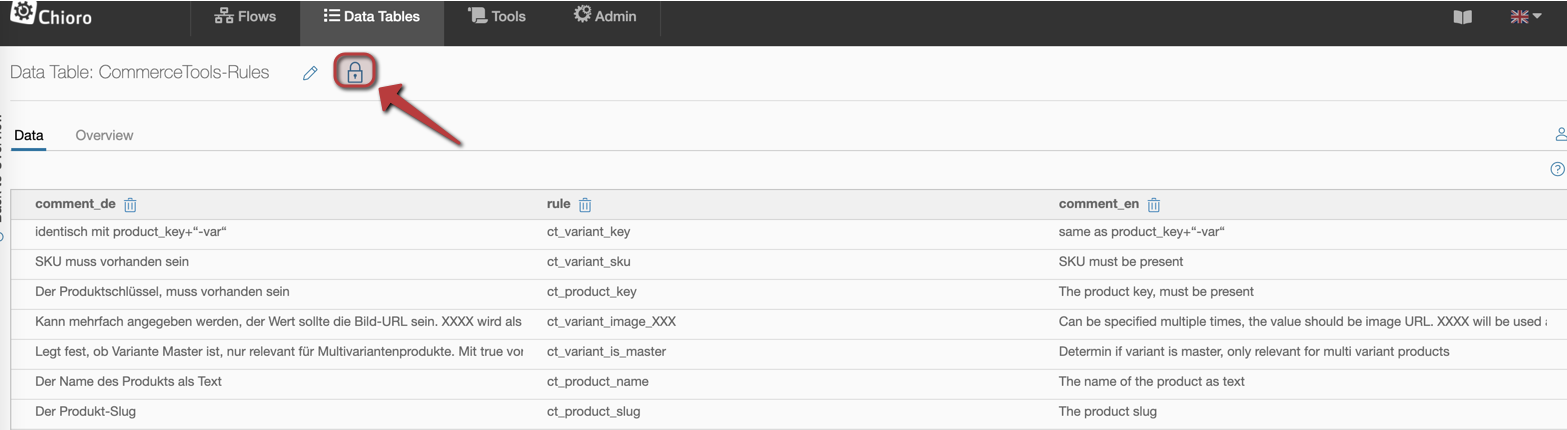Image resolution: width=1567 pixels, height=430 pixels.
Task: Click the user icon at right edge
Action: tap(1560, 134)
